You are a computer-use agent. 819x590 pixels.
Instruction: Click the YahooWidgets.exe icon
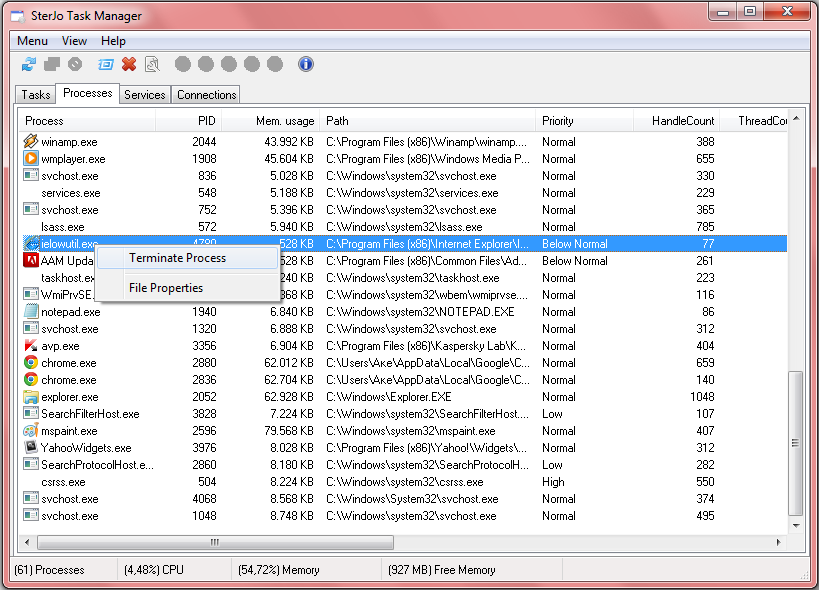[31, 447]
